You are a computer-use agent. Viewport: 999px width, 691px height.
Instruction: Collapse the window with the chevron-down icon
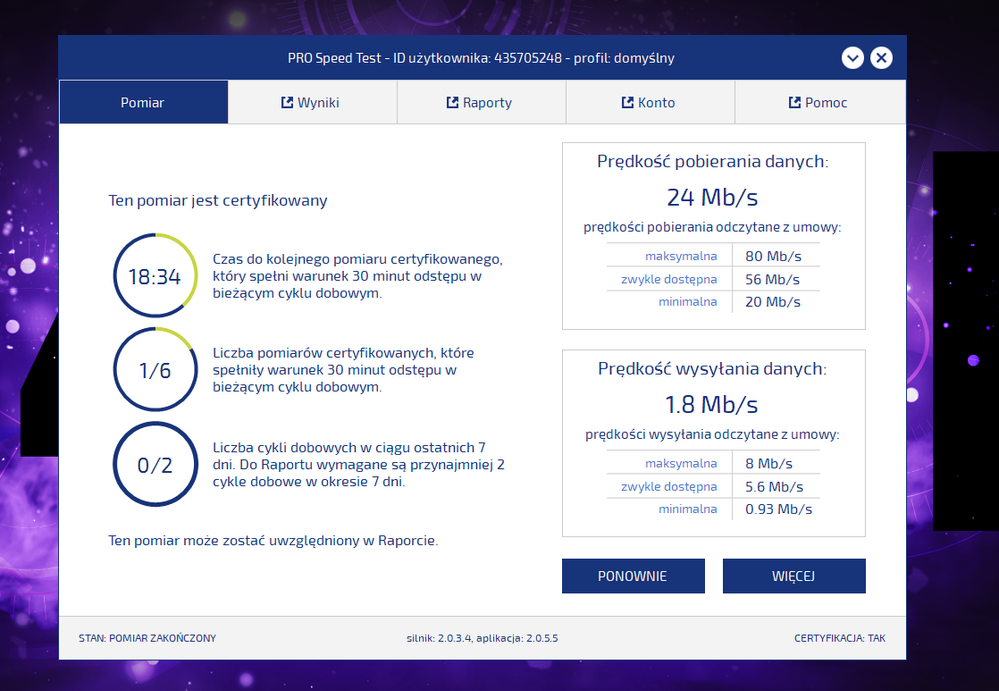(x=852, y=58)
